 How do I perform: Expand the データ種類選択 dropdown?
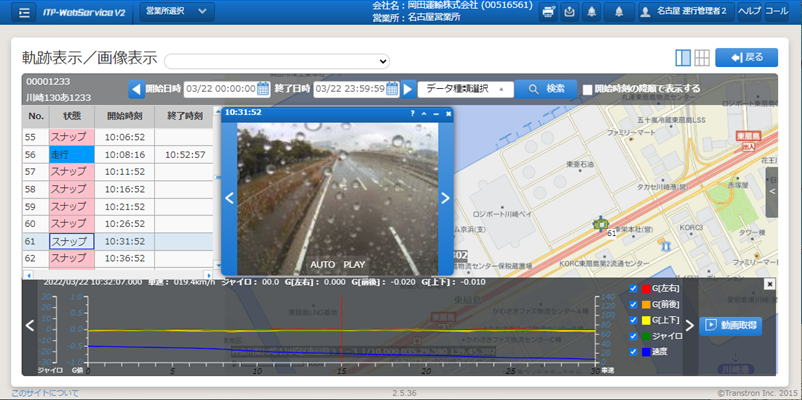(466, 89)
